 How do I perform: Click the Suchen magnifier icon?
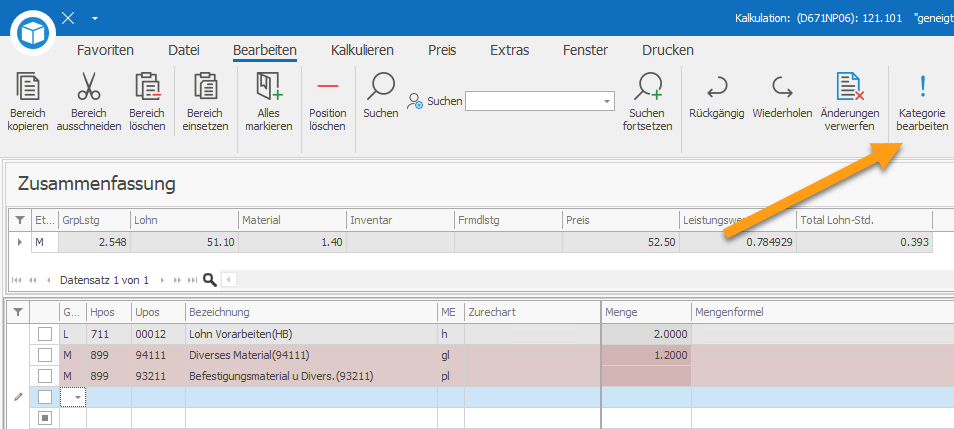click(x=381, y=86)
